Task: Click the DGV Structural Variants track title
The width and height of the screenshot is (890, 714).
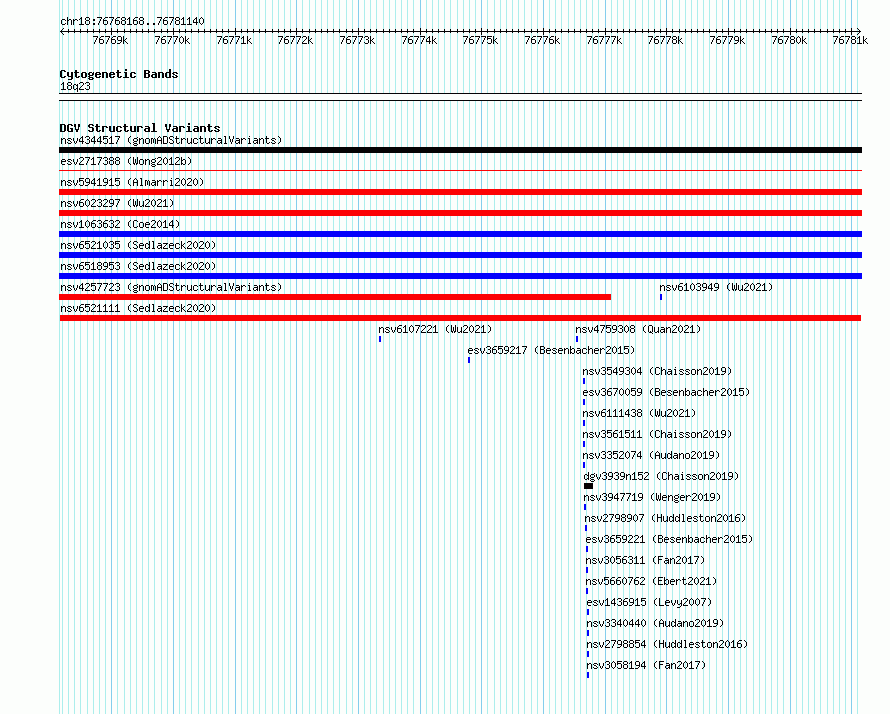Action: (x=140, y=128)
